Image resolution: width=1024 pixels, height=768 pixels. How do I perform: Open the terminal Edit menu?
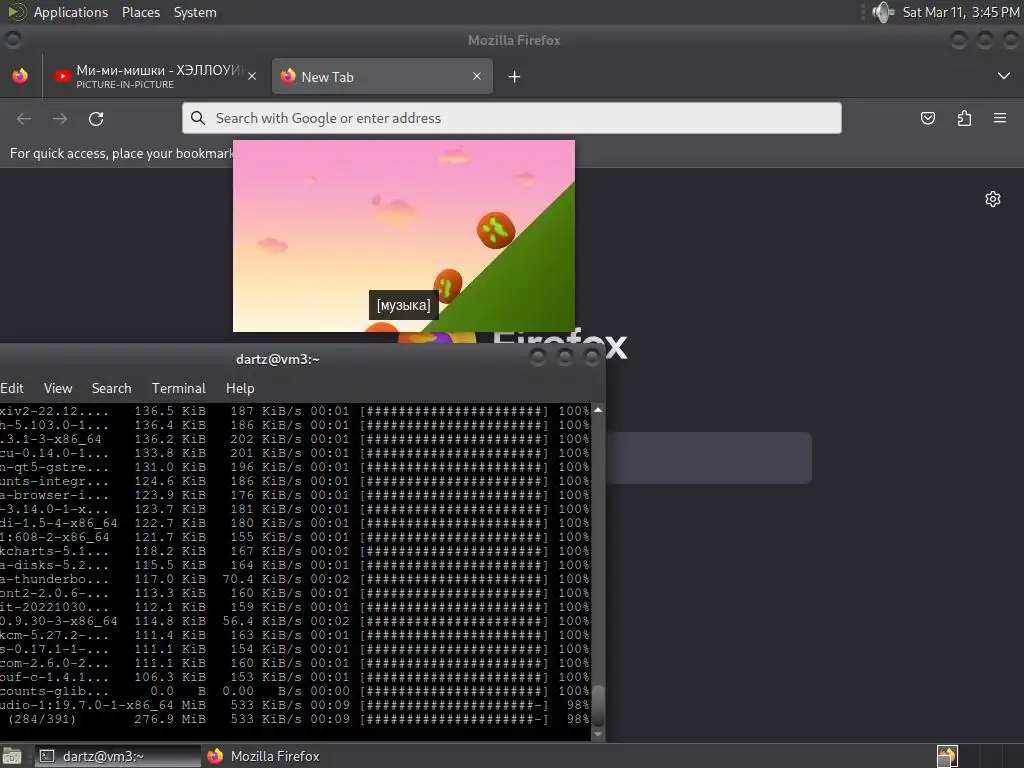click(x=11, y=389)
